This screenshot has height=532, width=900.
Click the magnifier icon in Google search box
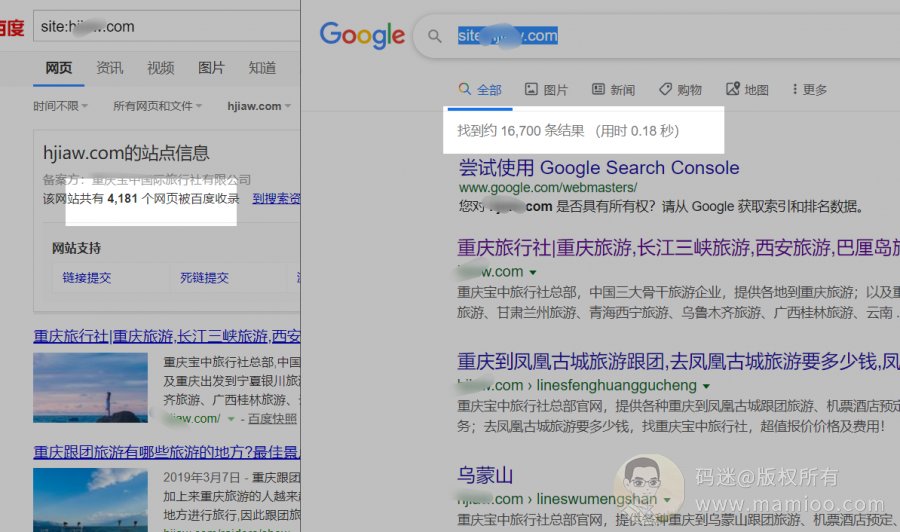[x=435, y=36]
